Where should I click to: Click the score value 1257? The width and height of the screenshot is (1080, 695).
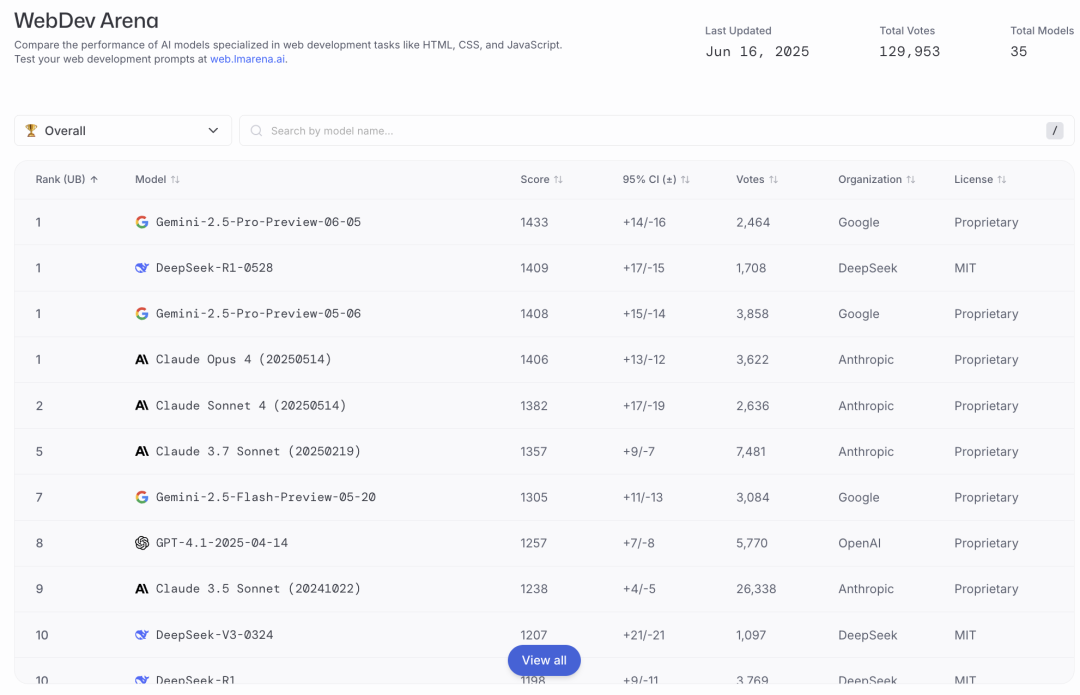[x=534, y=543]
